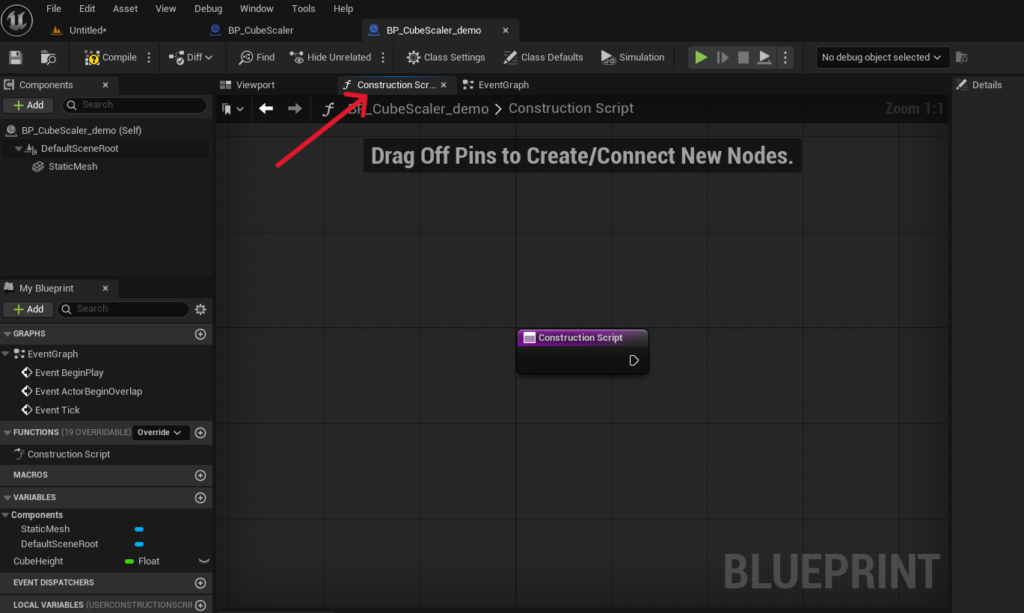Close the Components panel

point(105,85)
